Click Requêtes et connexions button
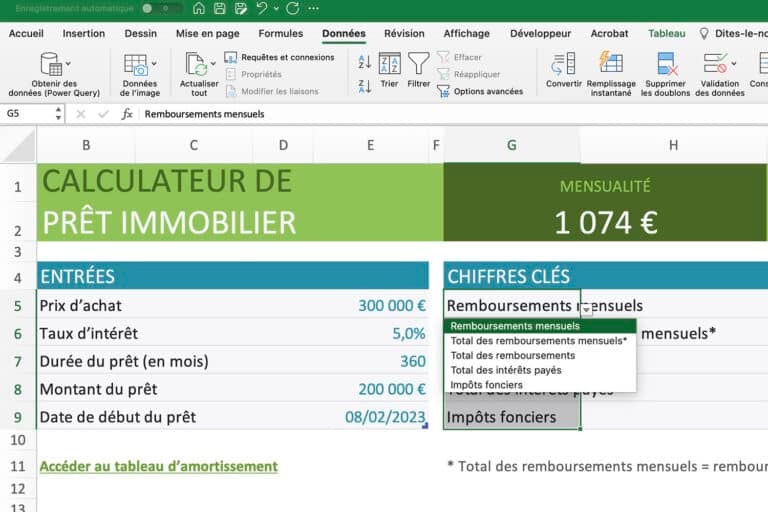 pyautogui.click(x=279, y=58)
